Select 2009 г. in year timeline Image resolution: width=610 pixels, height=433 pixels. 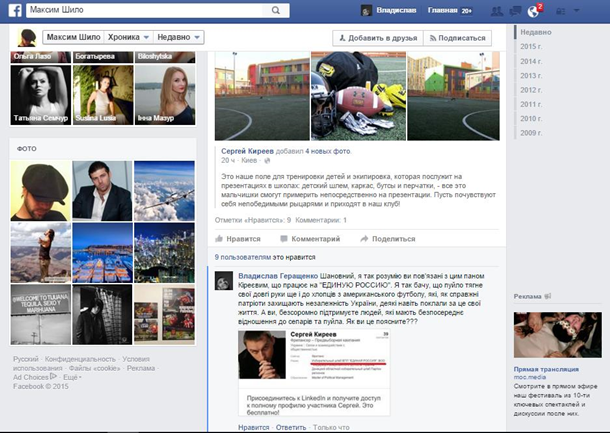click(x=531, y=131)
